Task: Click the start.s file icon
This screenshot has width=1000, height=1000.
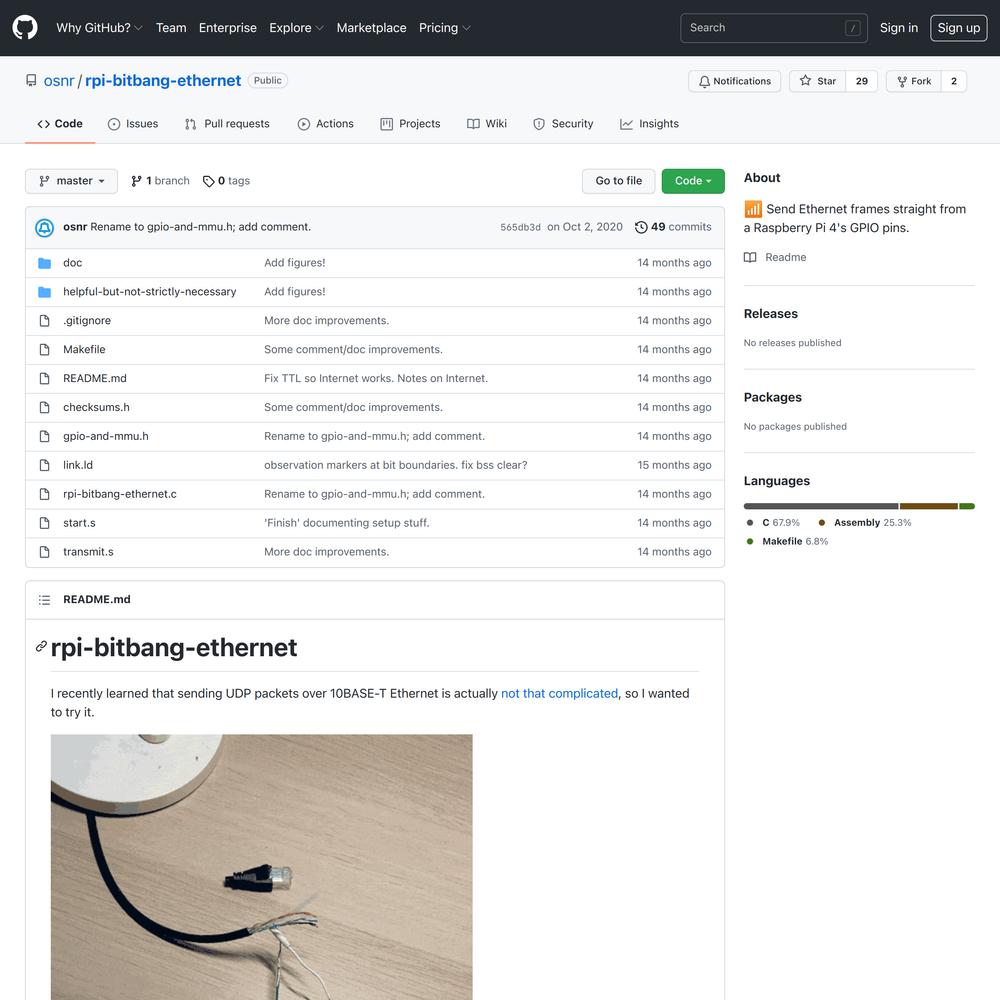Action: tap(44, 523)
